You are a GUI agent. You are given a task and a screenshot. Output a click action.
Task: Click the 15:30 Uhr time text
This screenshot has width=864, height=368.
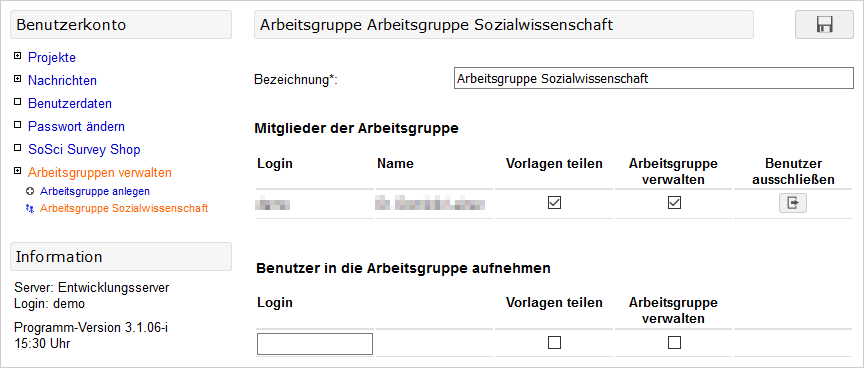coord(42,343)
